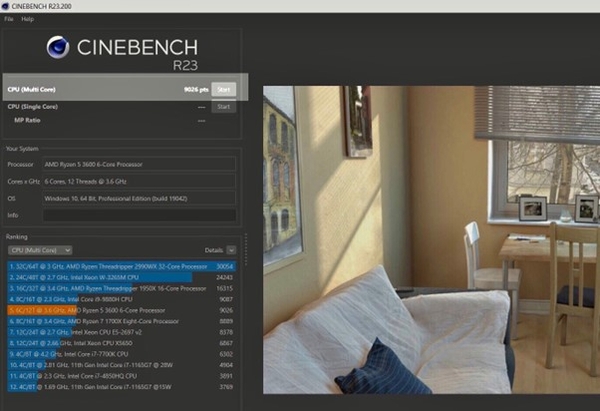Select the Xeon CPU E5-2697 v2 row

120,332
